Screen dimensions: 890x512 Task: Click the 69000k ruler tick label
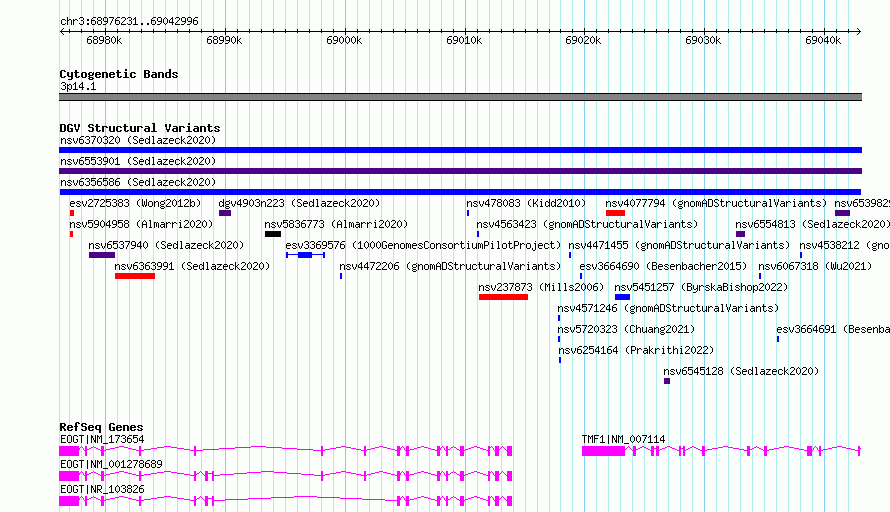[x=344, y=40]
